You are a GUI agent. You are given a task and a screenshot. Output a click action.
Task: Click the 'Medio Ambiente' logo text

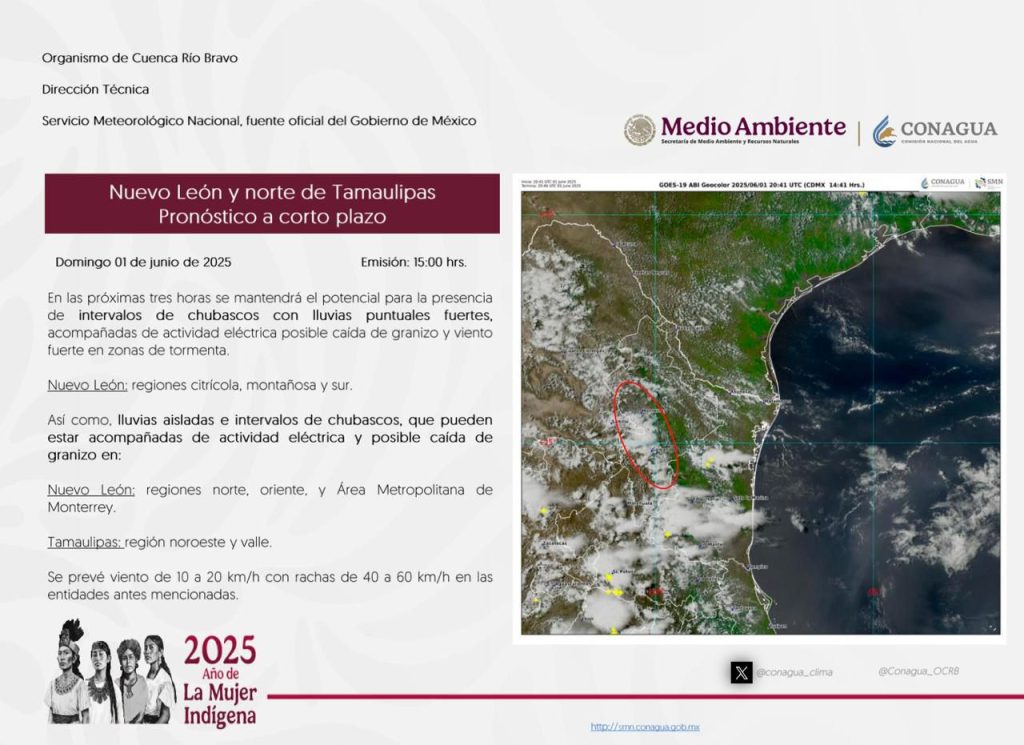[753, 127]
